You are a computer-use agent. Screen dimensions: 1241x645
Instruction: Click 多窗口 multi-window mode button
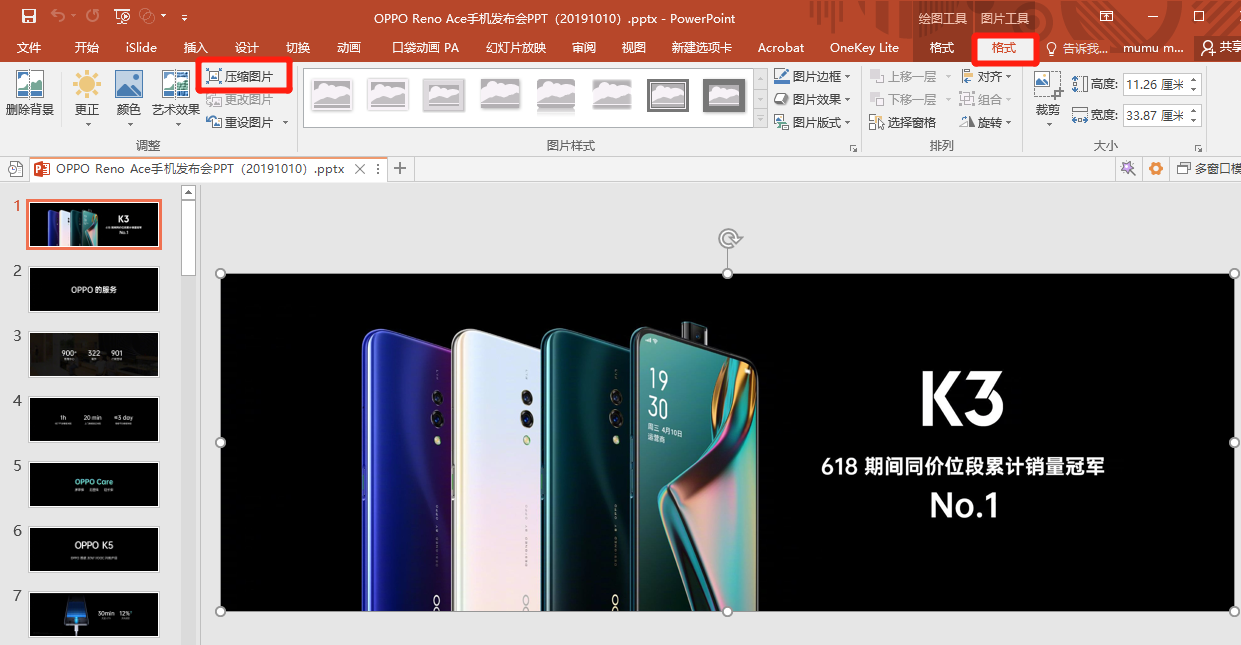tap(1209, 169)
